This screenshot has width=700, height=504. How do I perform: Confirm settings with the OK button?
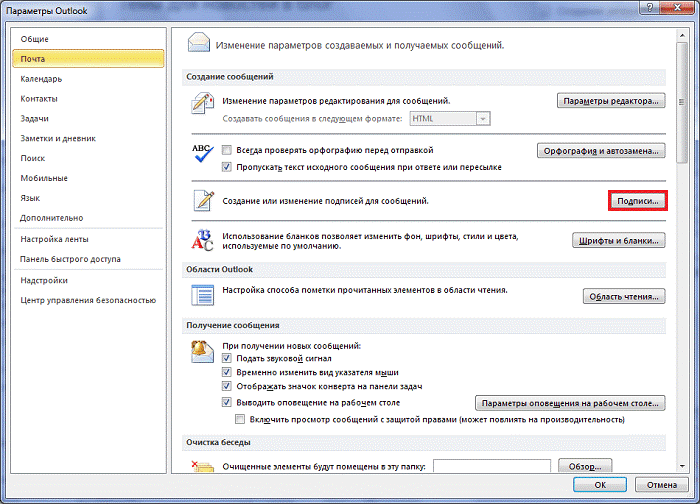click(x=600, y=485)
